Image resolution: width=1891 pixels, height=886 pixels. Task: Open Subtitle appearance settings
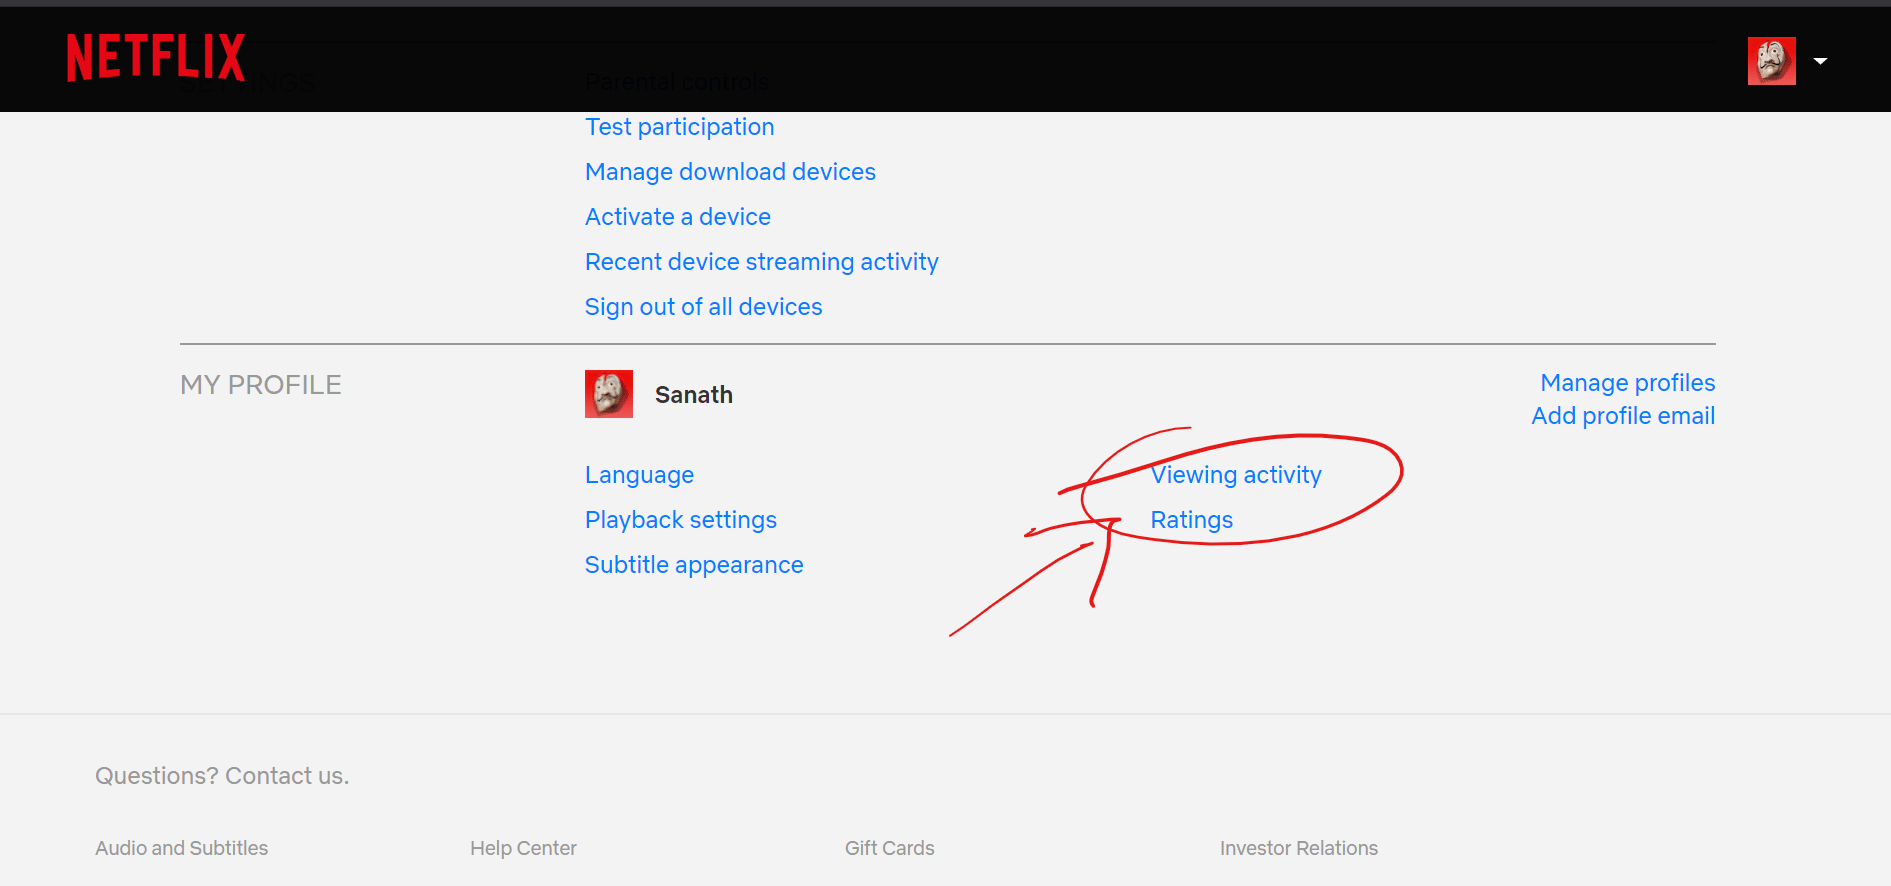point(693,565)
